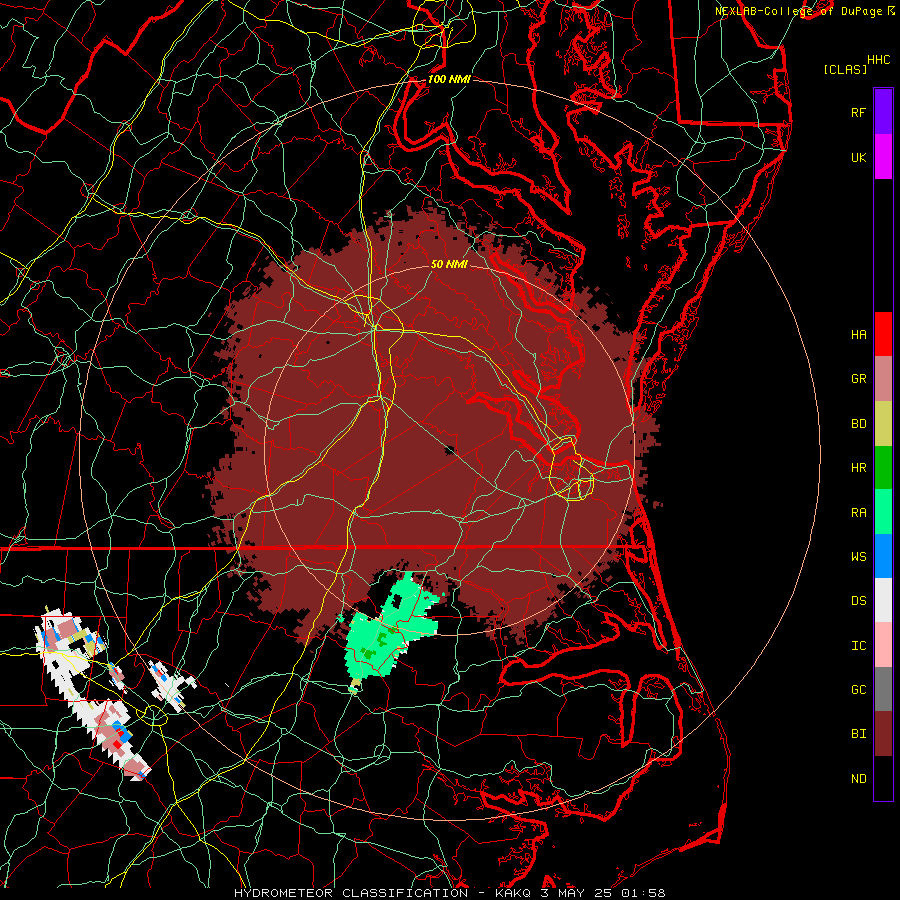The width and height of the screenshot is (900, 900).
Task: Click the blue WS legend swatch
Action: (883, 556)
